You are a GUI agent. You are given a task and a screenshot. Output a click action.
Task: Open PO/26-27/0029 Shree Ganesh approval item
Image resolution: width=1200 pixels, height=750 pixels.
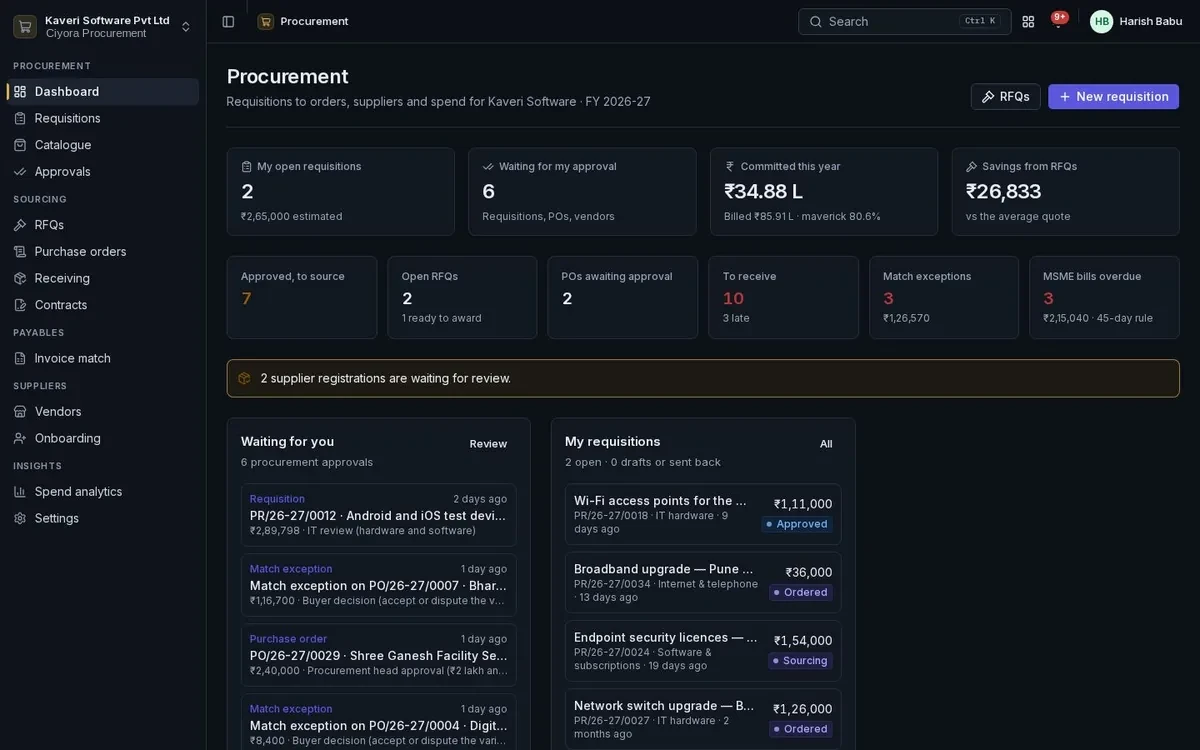pos(378,655)
